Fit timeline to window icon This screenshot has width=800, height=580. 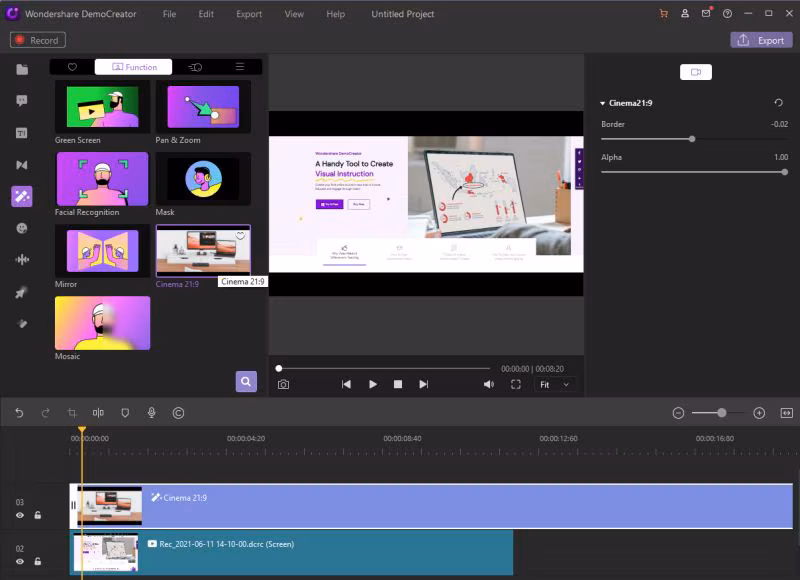(786, 413)
